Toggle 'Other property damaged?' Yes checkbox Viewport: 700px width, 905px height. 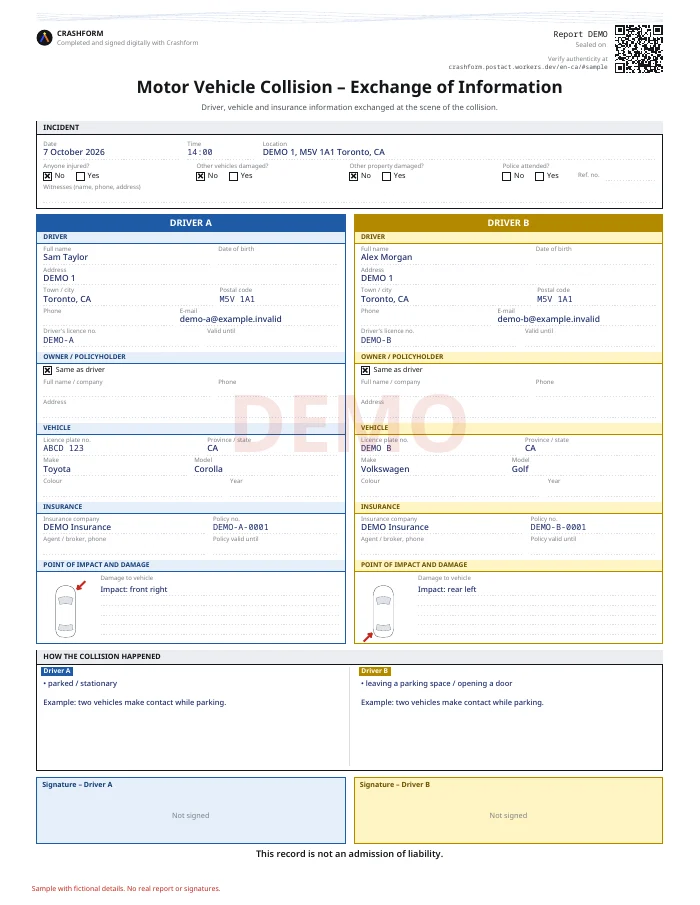coord(386,176)
